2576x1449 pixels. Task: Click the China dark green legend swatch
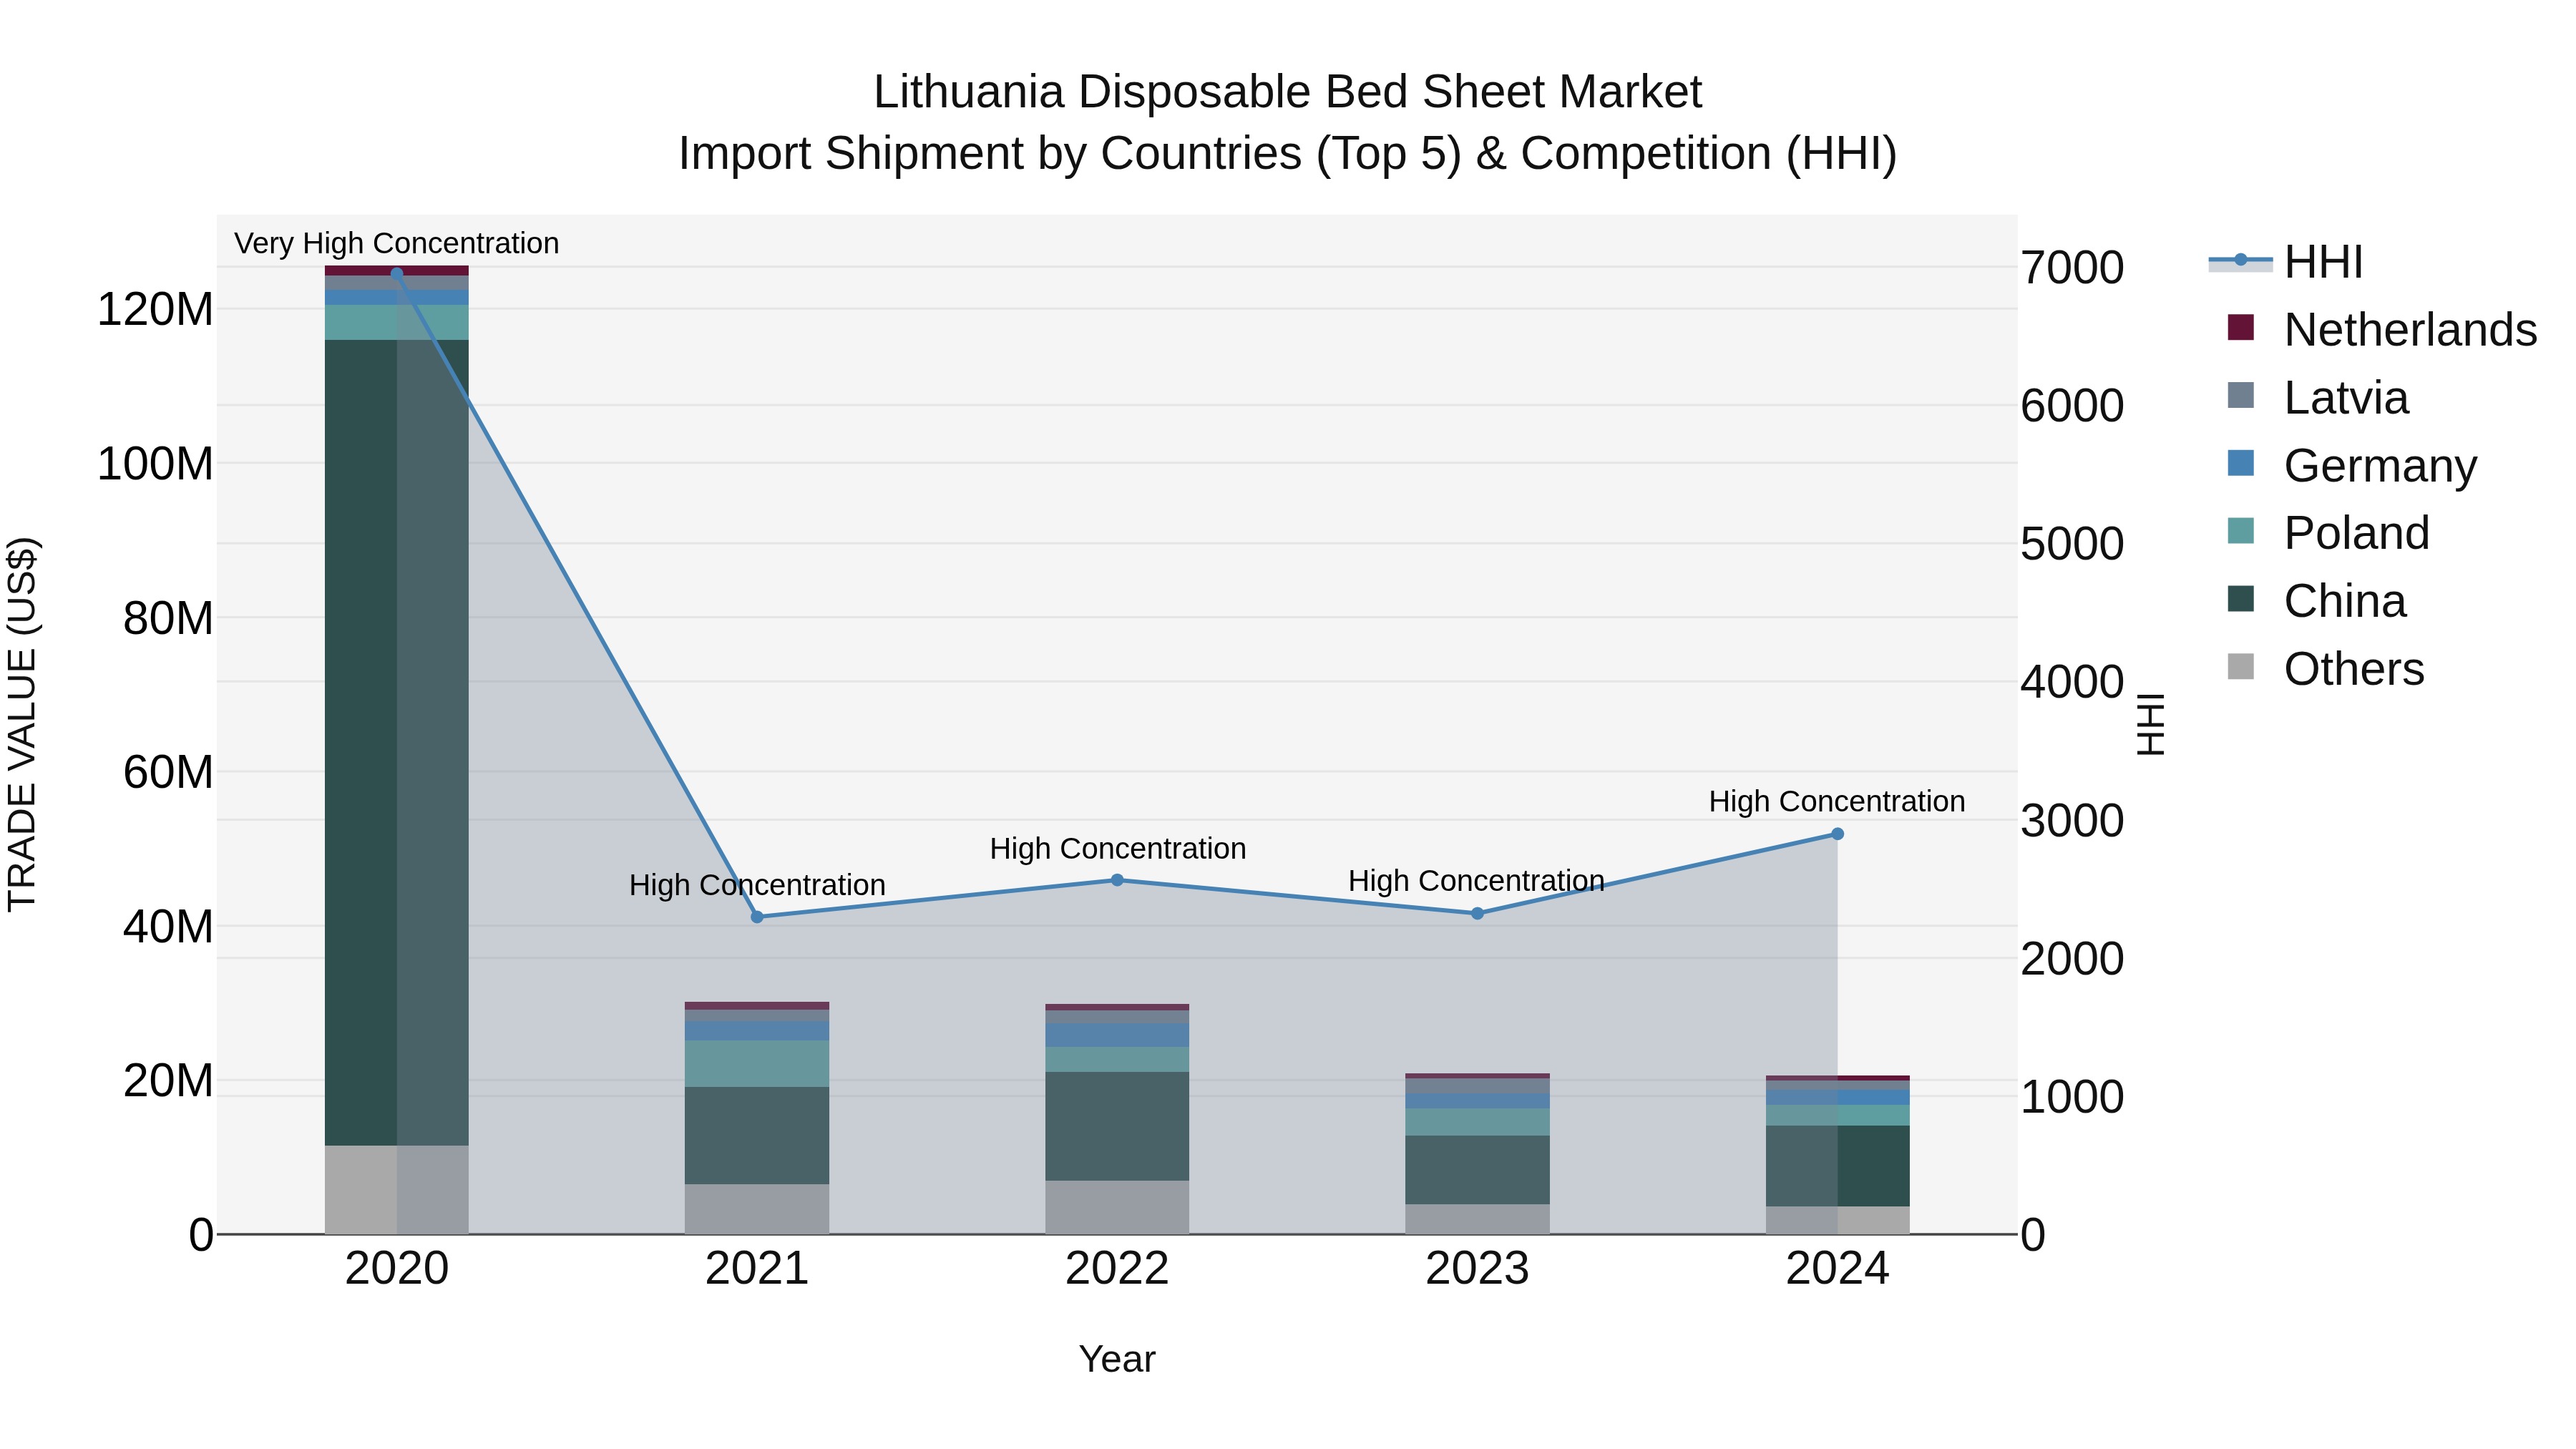pos(2241,598)
